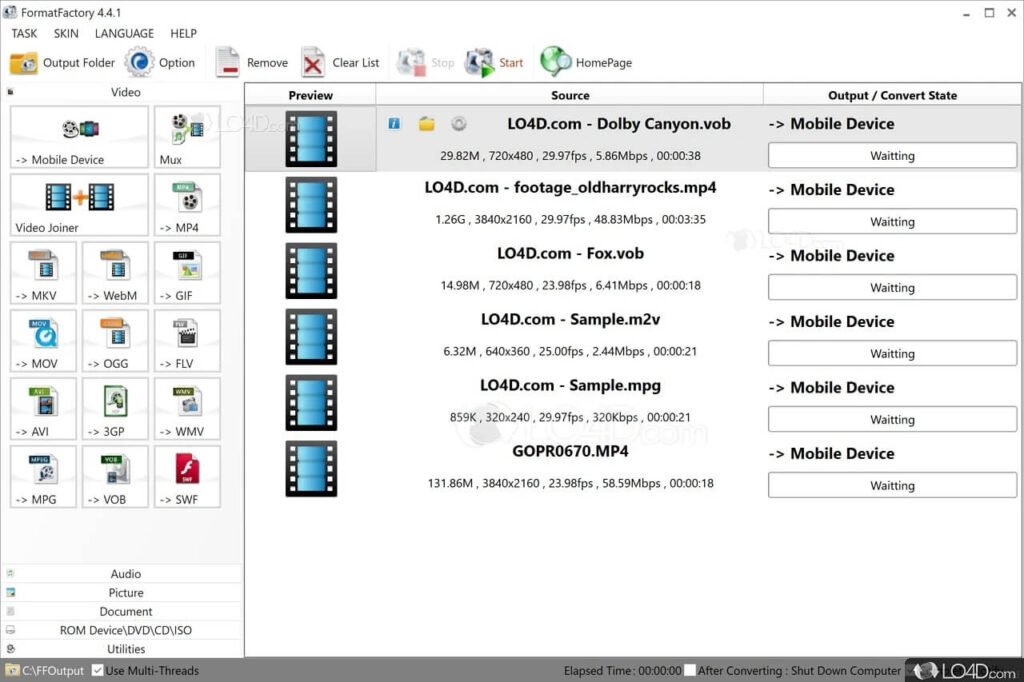Open the Output Folder toolbar button
The width and height of the screenshot is (1024, 682).
(62, 63)
